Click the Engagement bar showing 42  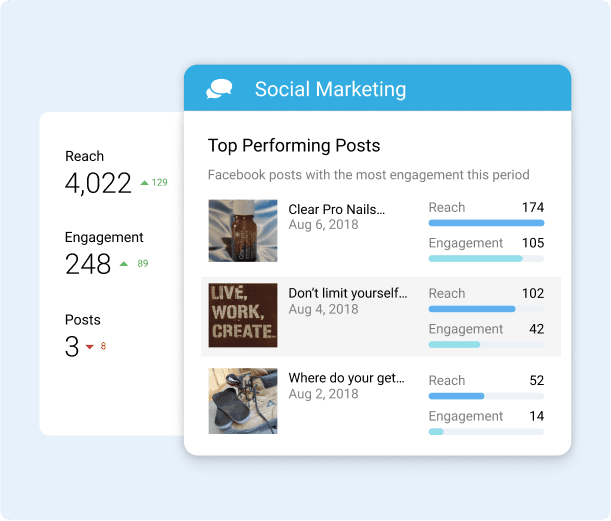486,344
